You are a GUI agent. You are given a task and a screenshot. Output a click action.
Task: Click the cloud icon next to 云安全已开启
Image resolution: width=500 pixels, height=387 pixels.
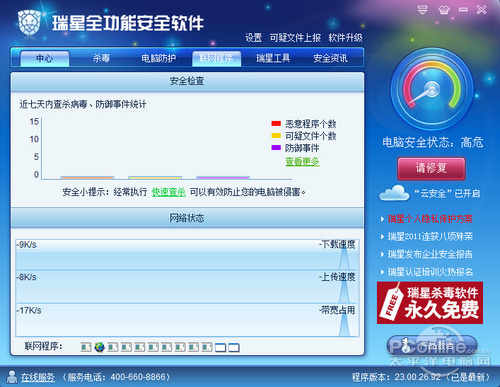click(x=394, y=193)
